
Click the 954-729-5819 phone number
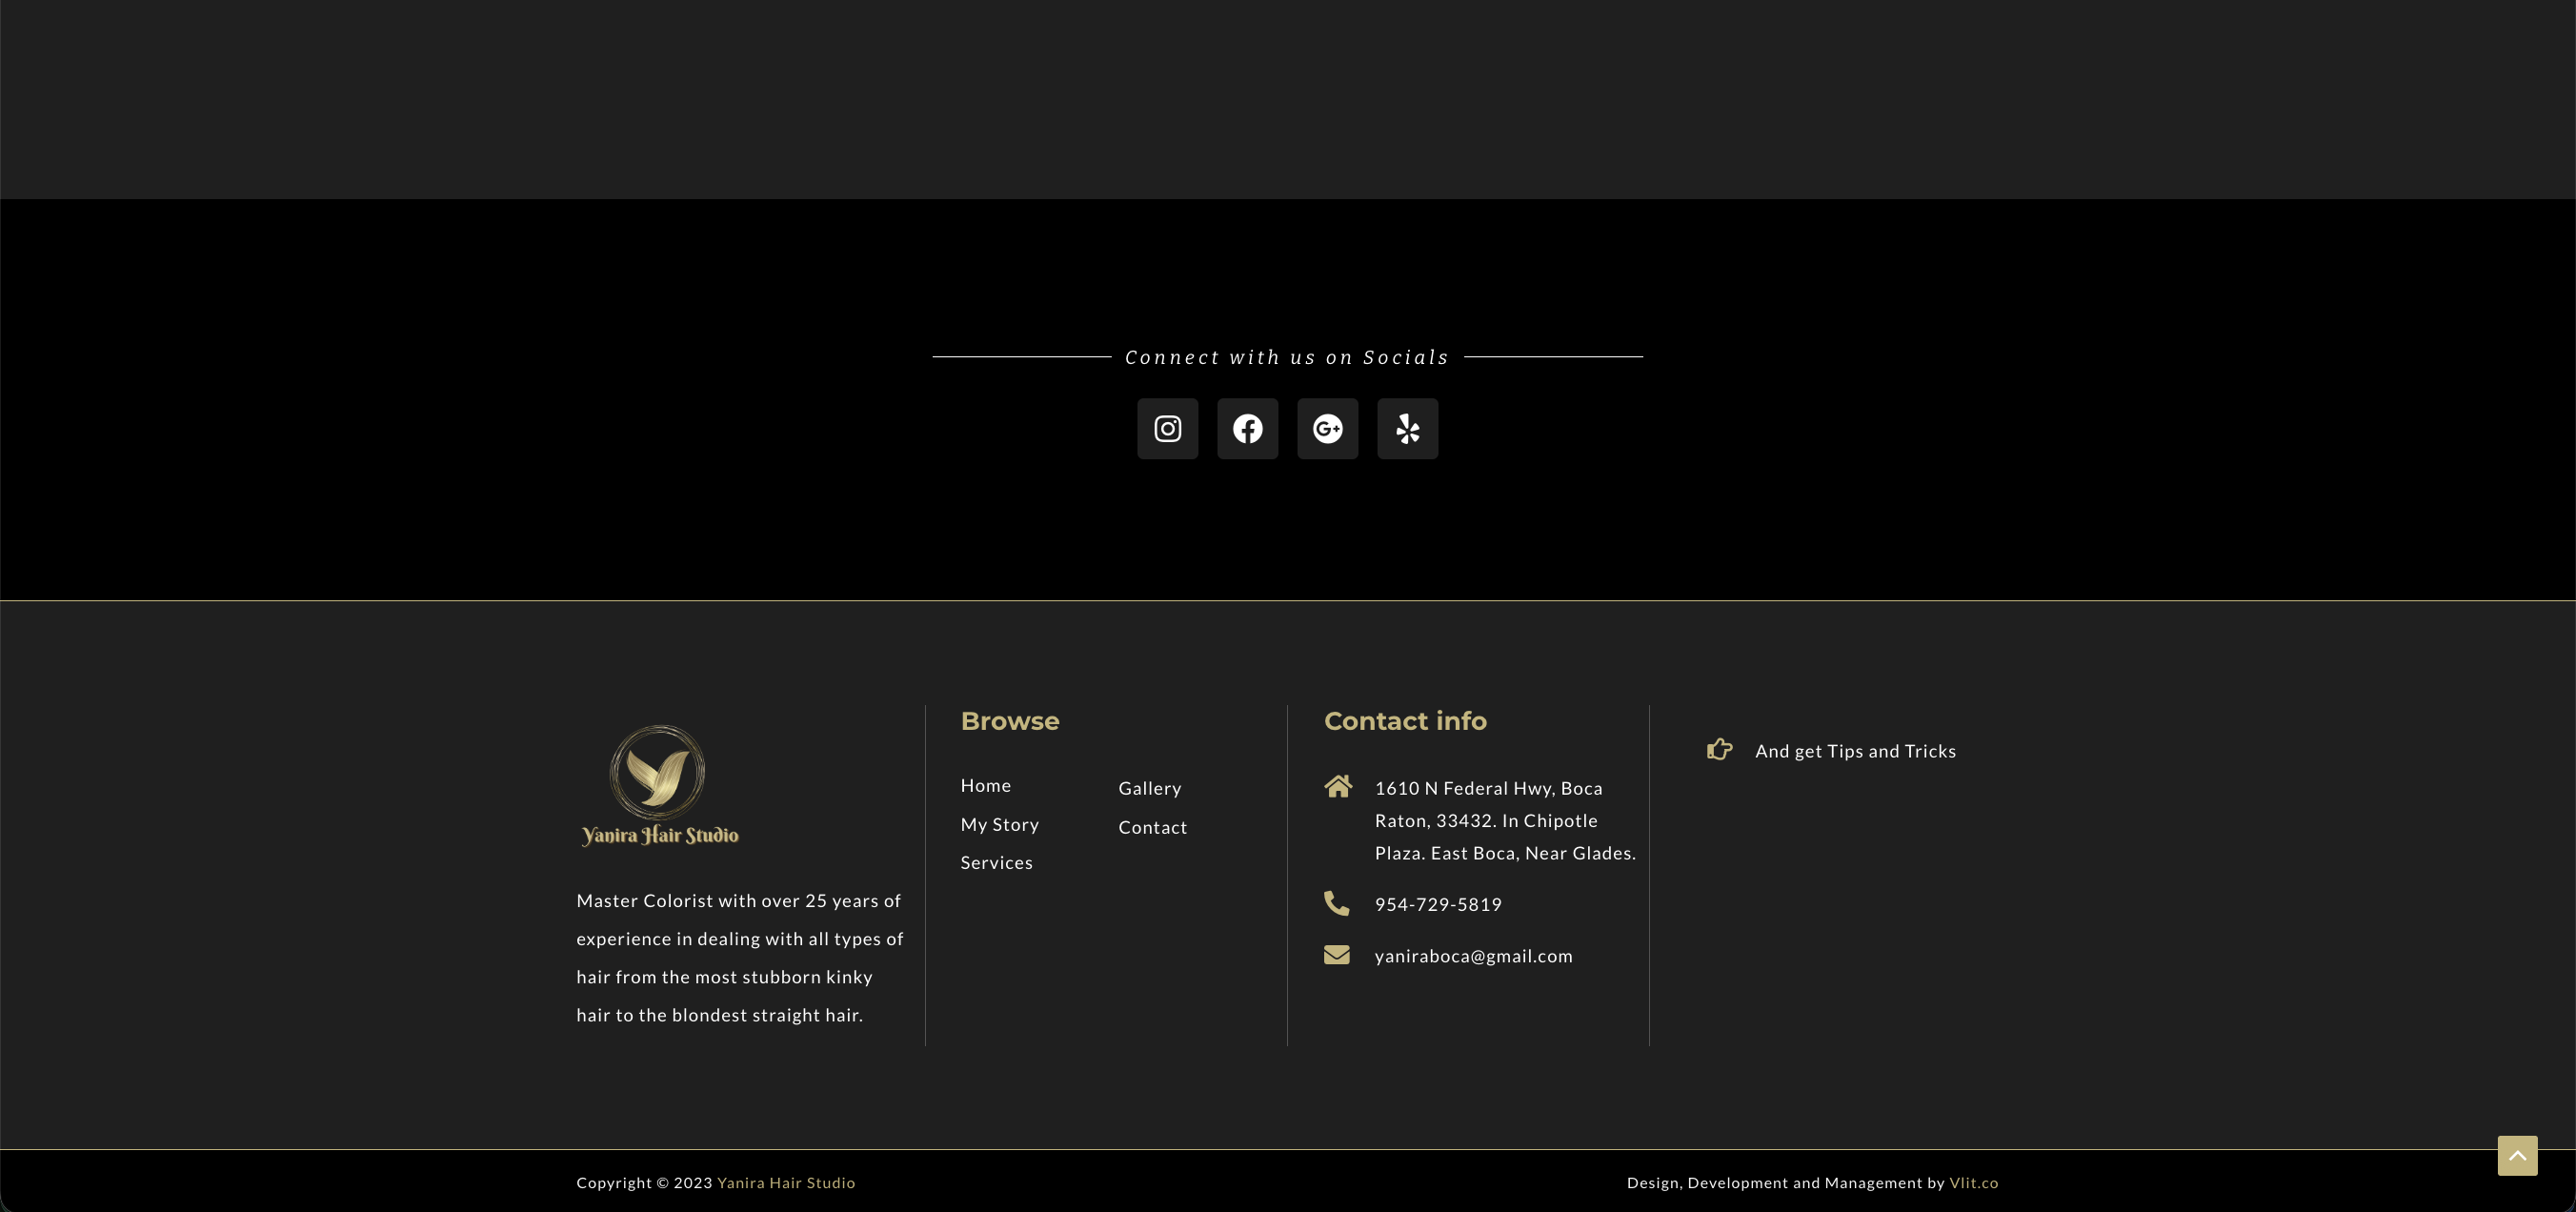click(x=1437, y=905)
